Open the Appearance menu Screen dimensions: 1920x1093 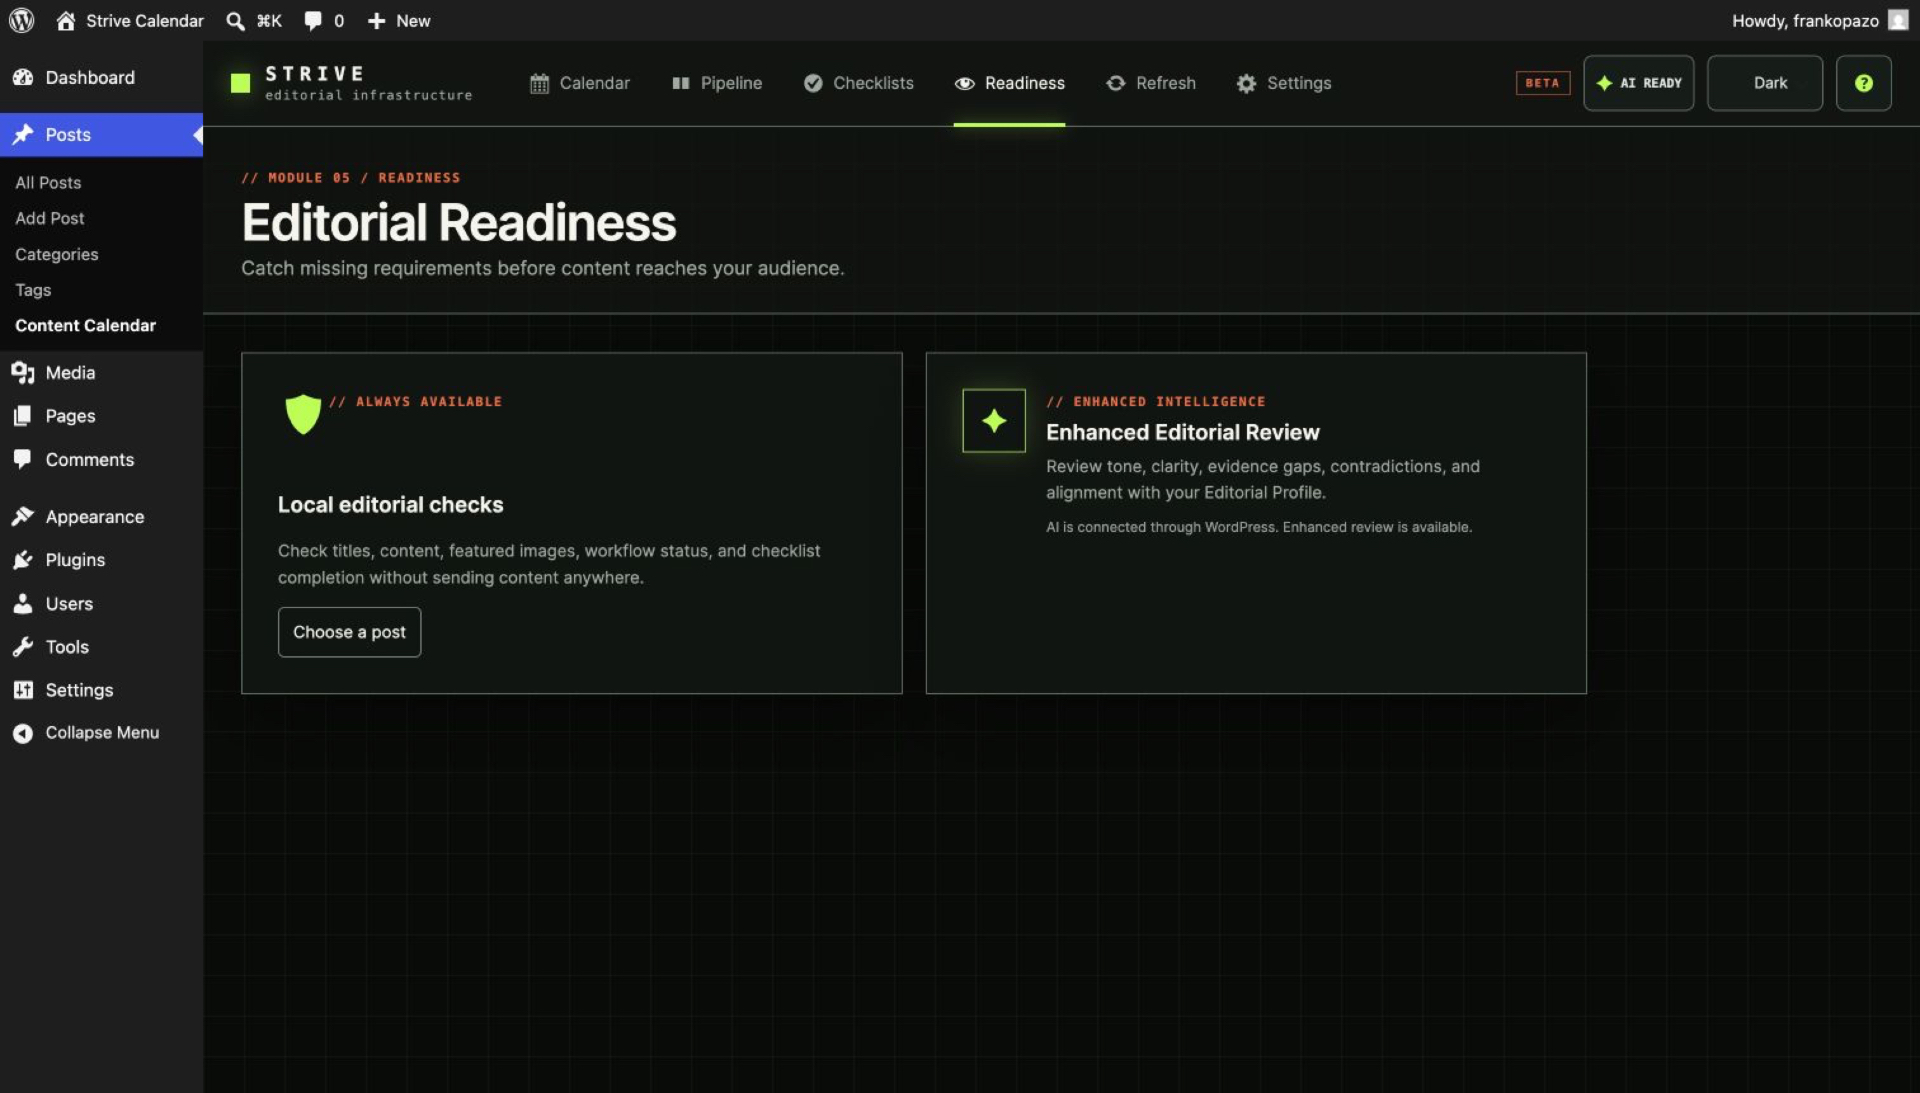101,516
